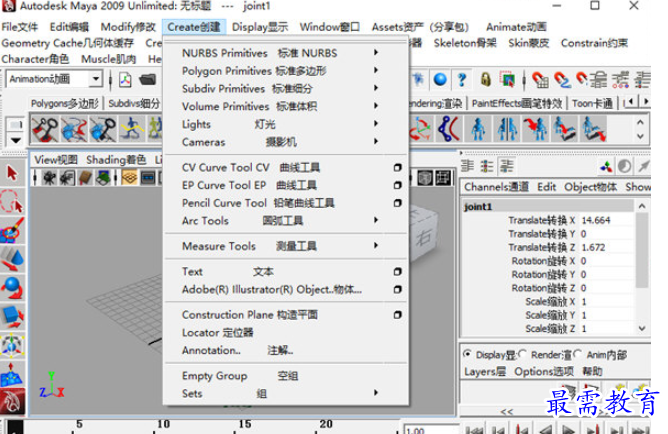Click the play forward playback button
This screenshot has width=668, height=434.
(x=568, y=429)
